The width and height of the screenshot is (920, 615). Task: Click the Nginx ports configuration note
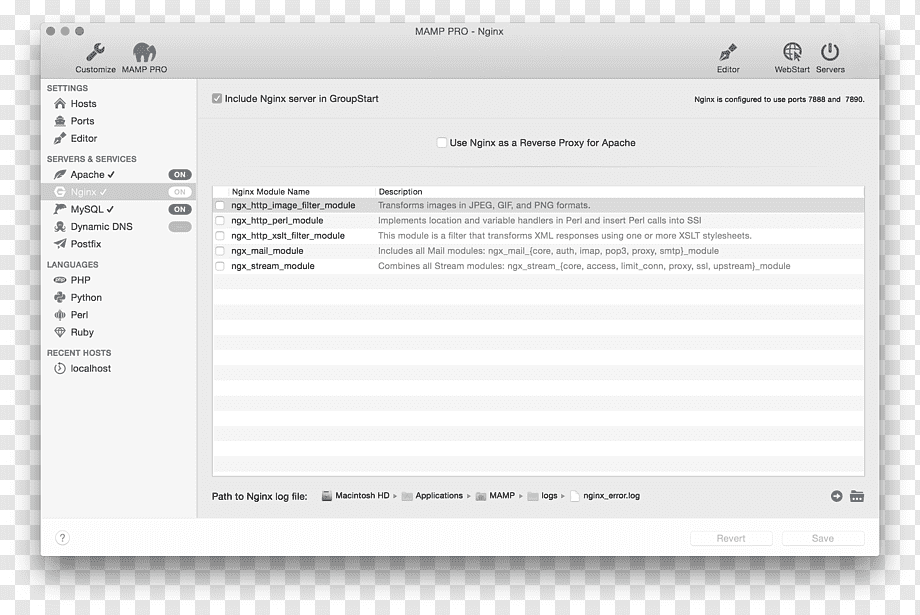point(779,99)
